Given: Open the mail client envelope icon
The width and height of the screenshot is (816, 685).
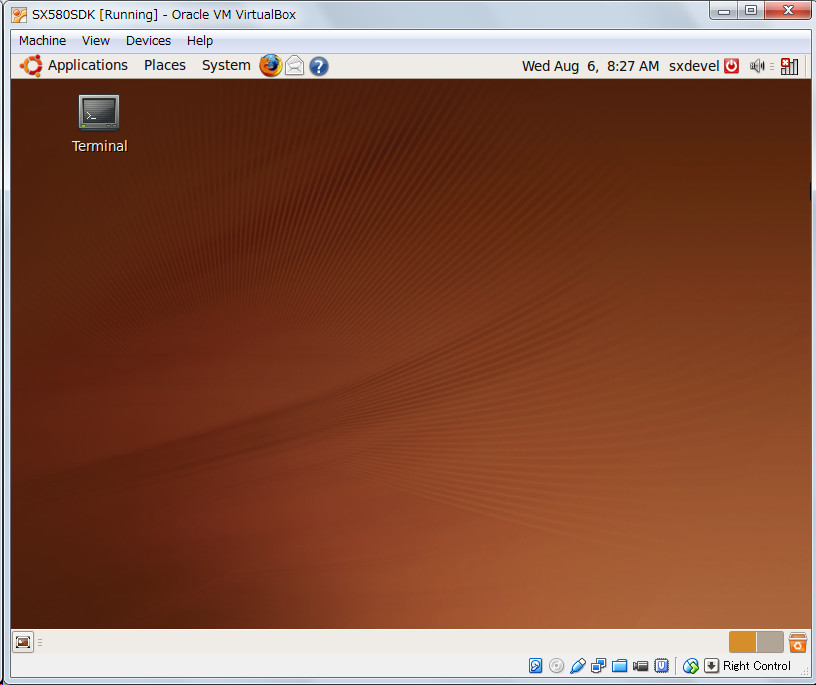Looking at the screenshot, I should click(x=295, y=66).
